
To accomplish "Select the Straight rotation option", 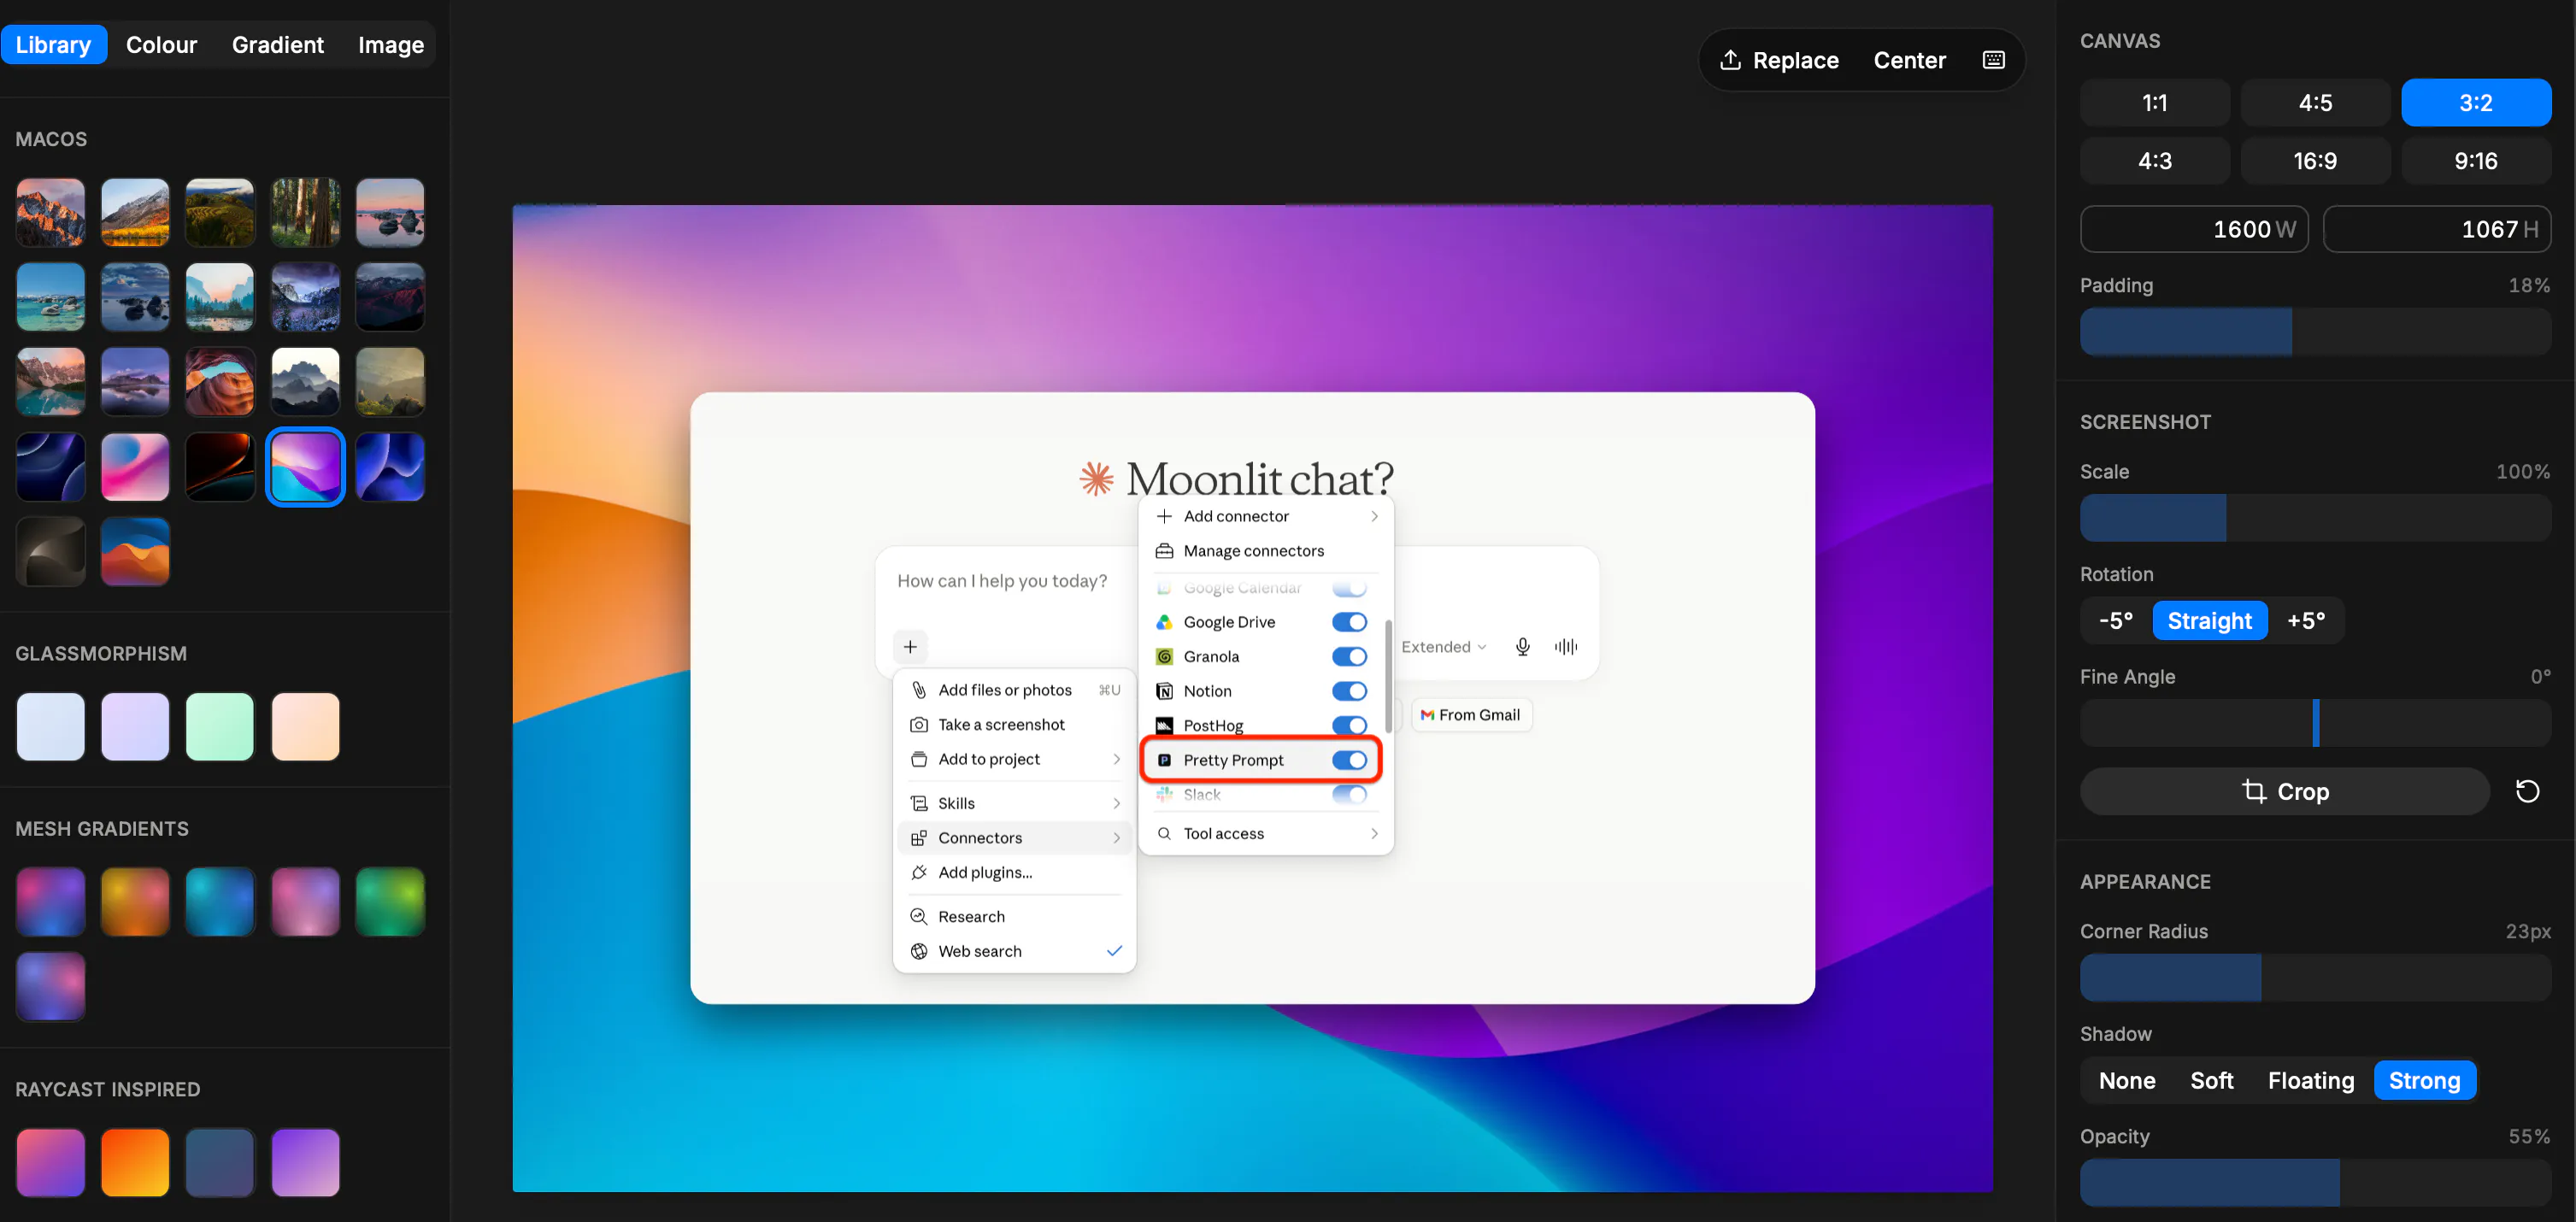I will [2209, 620].
